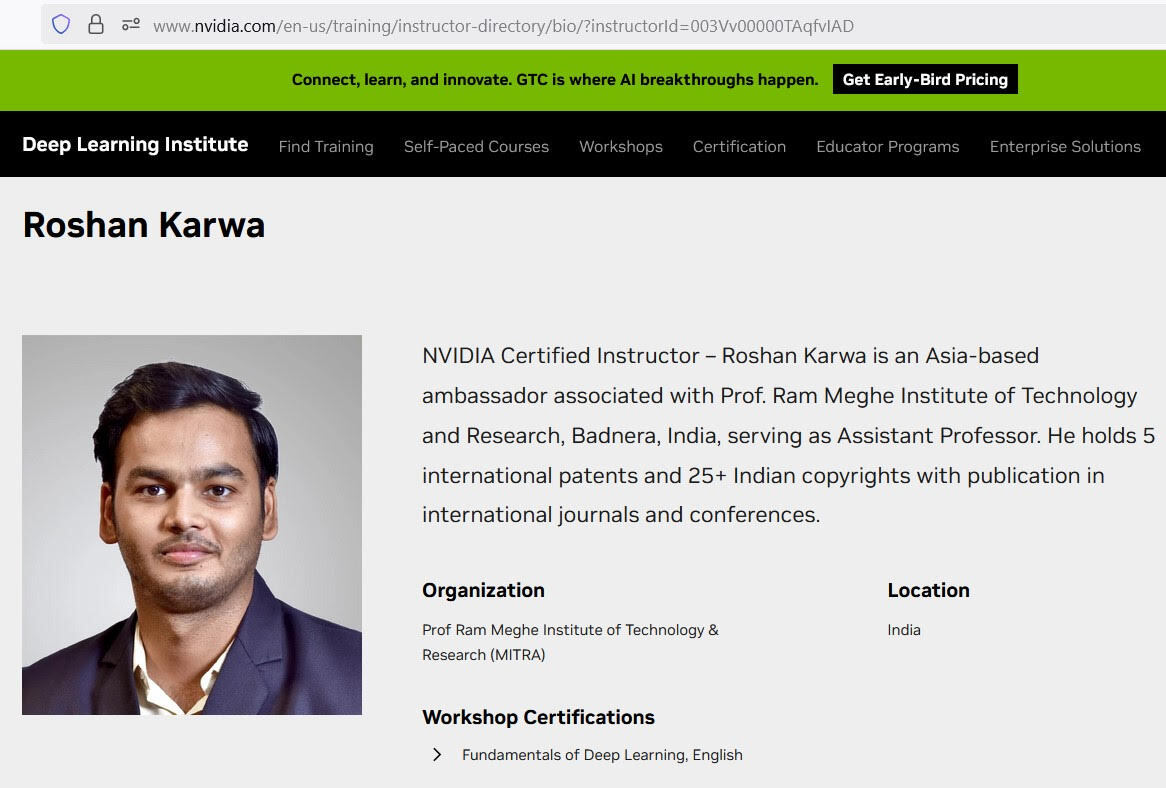
Task: Open Certification from the navigation bar
Action: (x=739, y=146)
